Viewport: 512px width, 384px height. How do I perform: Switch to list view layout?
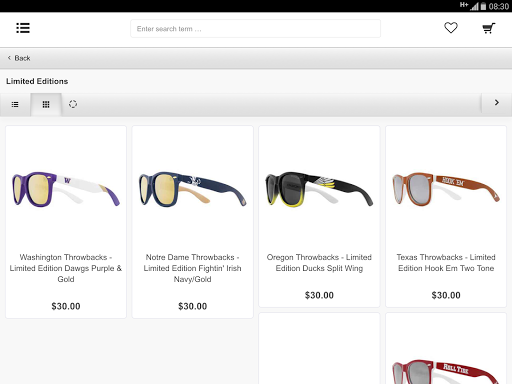[x=15, y=105]
